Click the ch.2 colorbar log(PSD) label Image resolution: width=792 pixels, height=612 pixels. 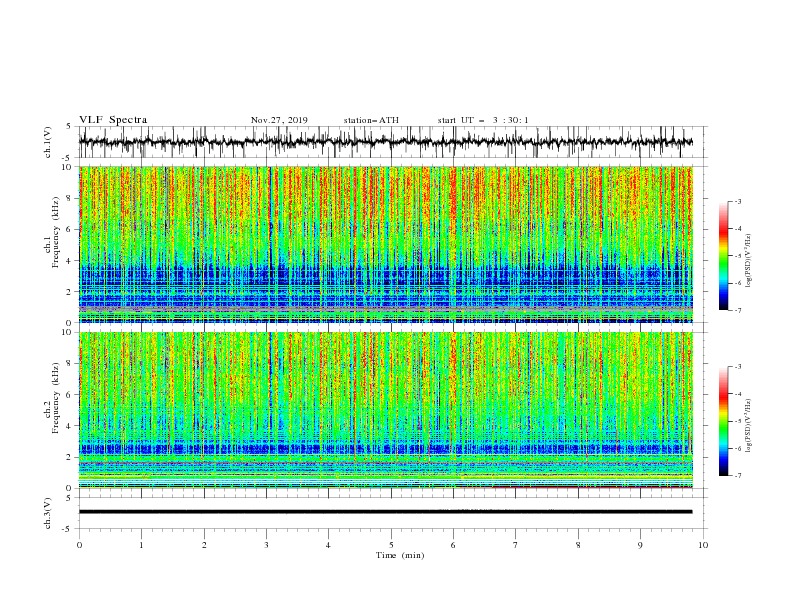point(749,426)
